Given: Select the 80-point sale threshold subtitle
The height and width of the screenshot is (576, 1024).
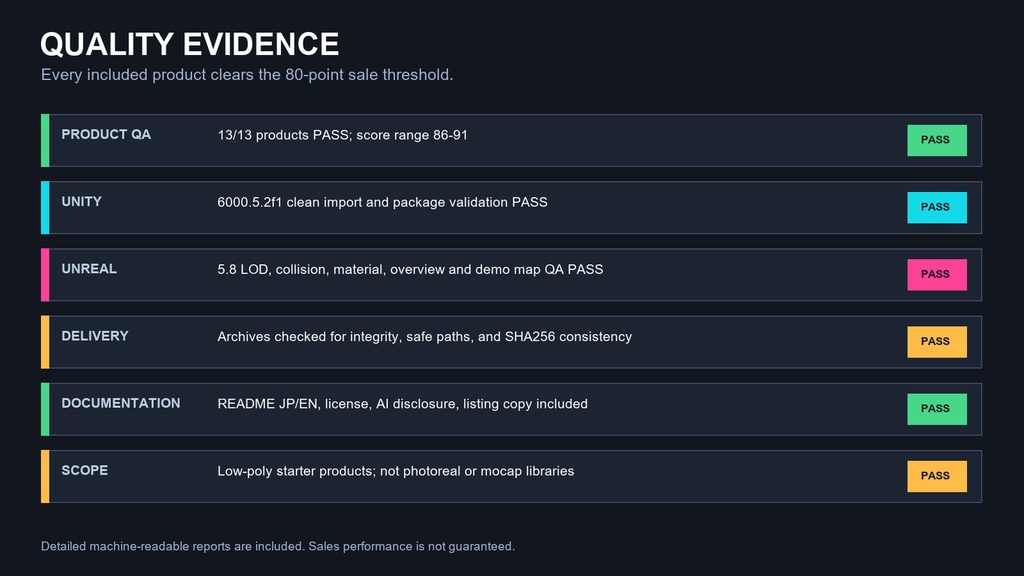Looking at the screenshot, I should point(247,75).
